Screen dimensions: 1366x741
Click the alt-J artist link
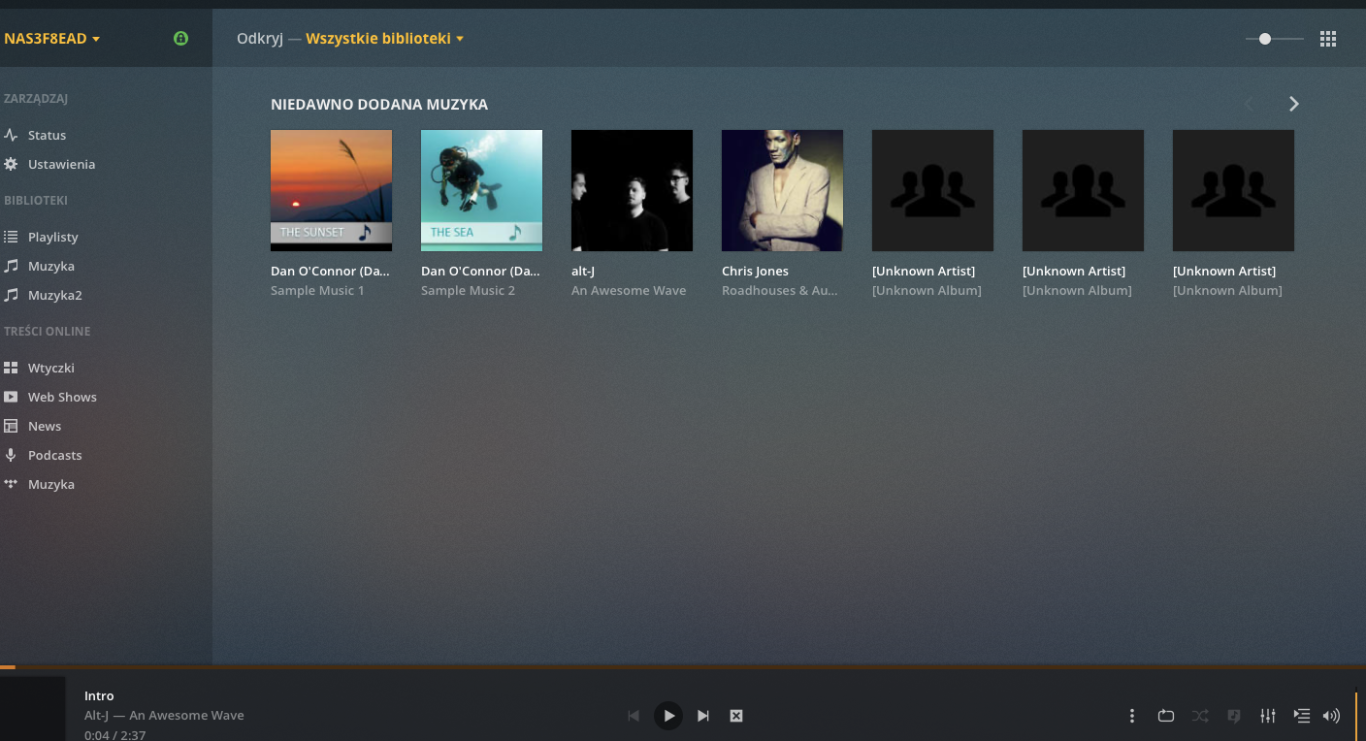(x=583, y=271)
